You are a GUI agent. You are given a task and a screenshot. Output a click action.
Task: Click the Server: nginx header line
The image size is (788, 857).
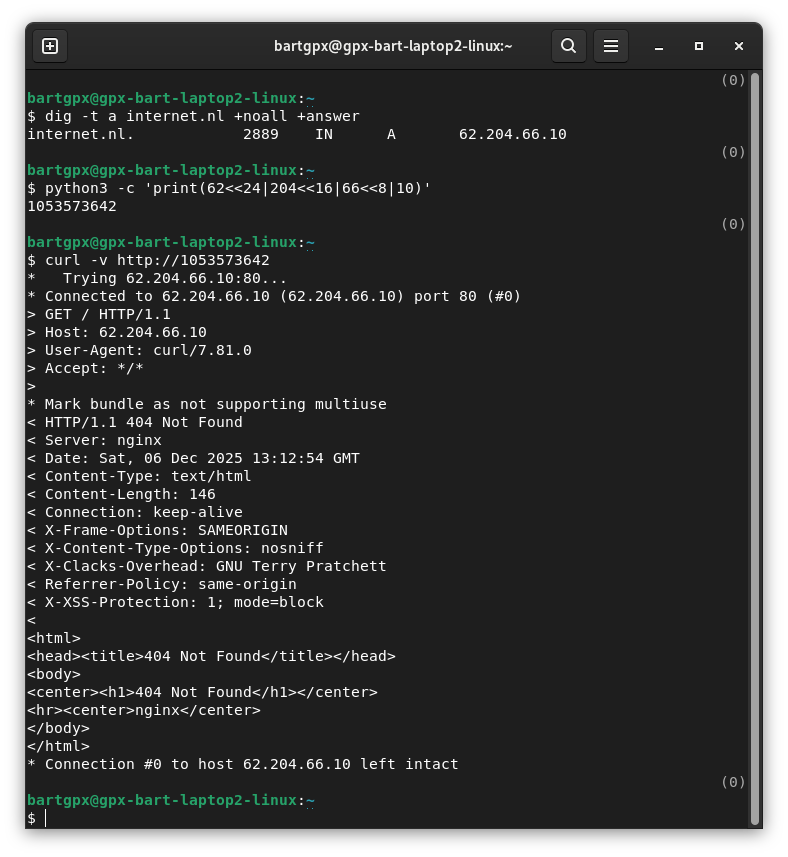tap(103, 440)
